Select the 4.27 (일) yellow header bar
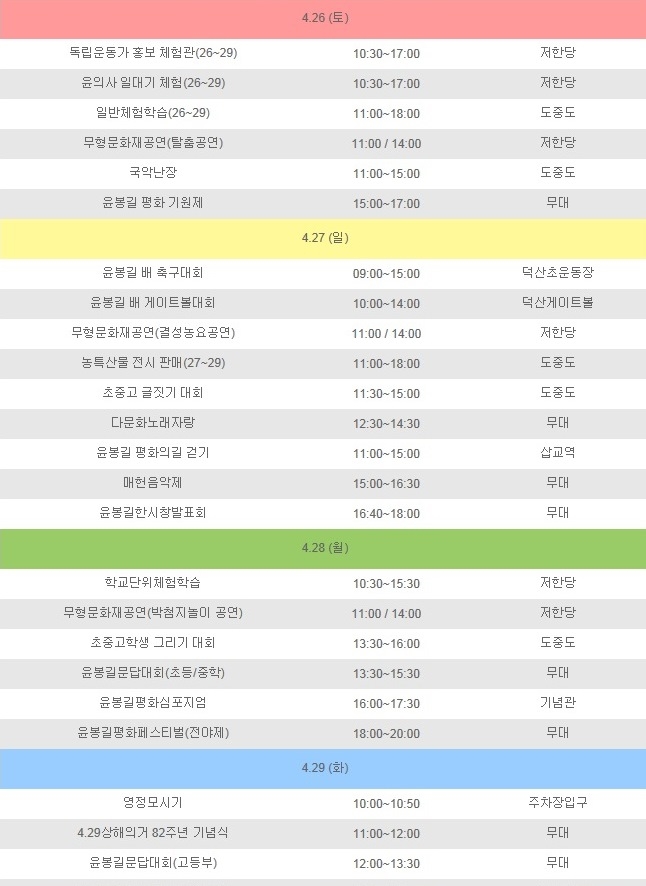The width and height of the screenshot is (646, 886). coord(324,238)
